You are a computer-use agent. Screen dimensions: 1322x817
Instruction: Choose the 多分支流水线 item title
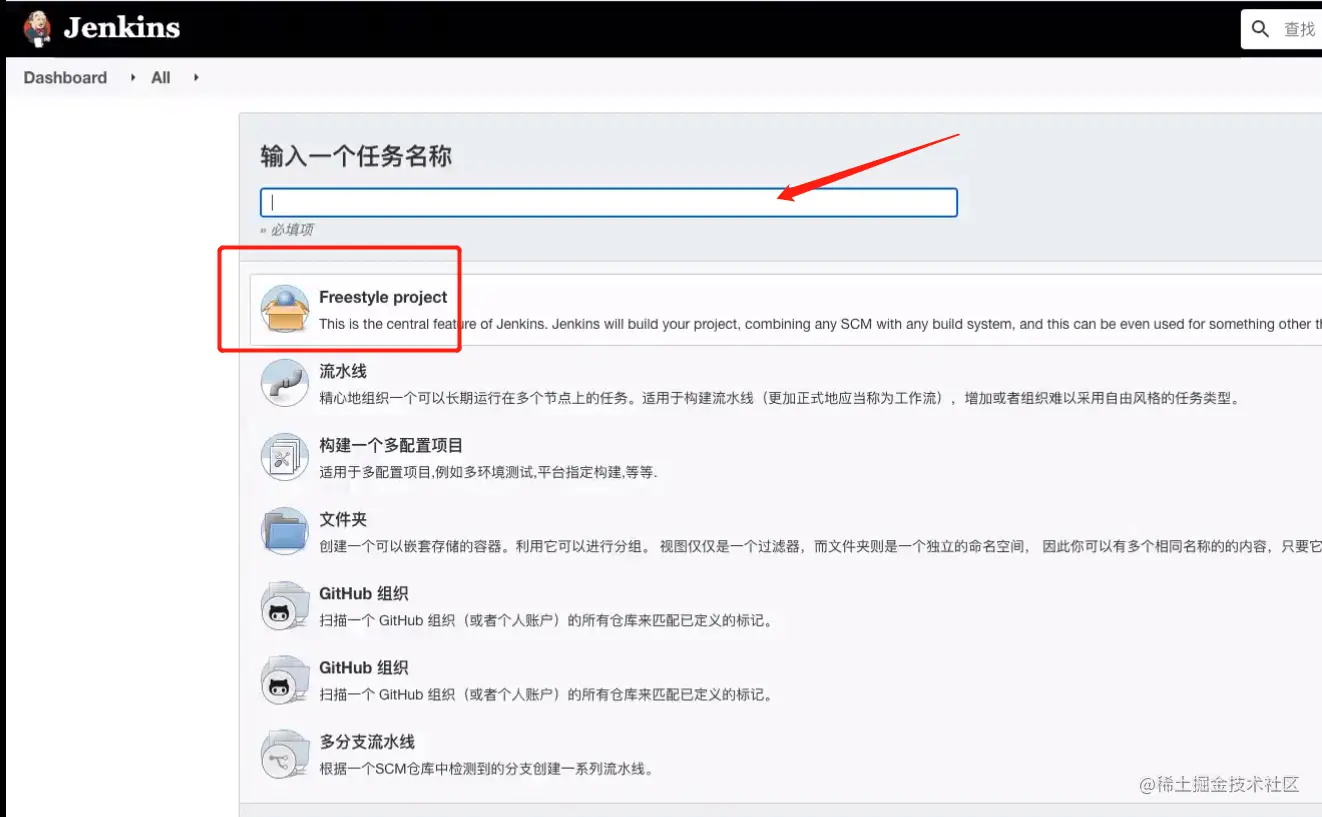(367, 741)
